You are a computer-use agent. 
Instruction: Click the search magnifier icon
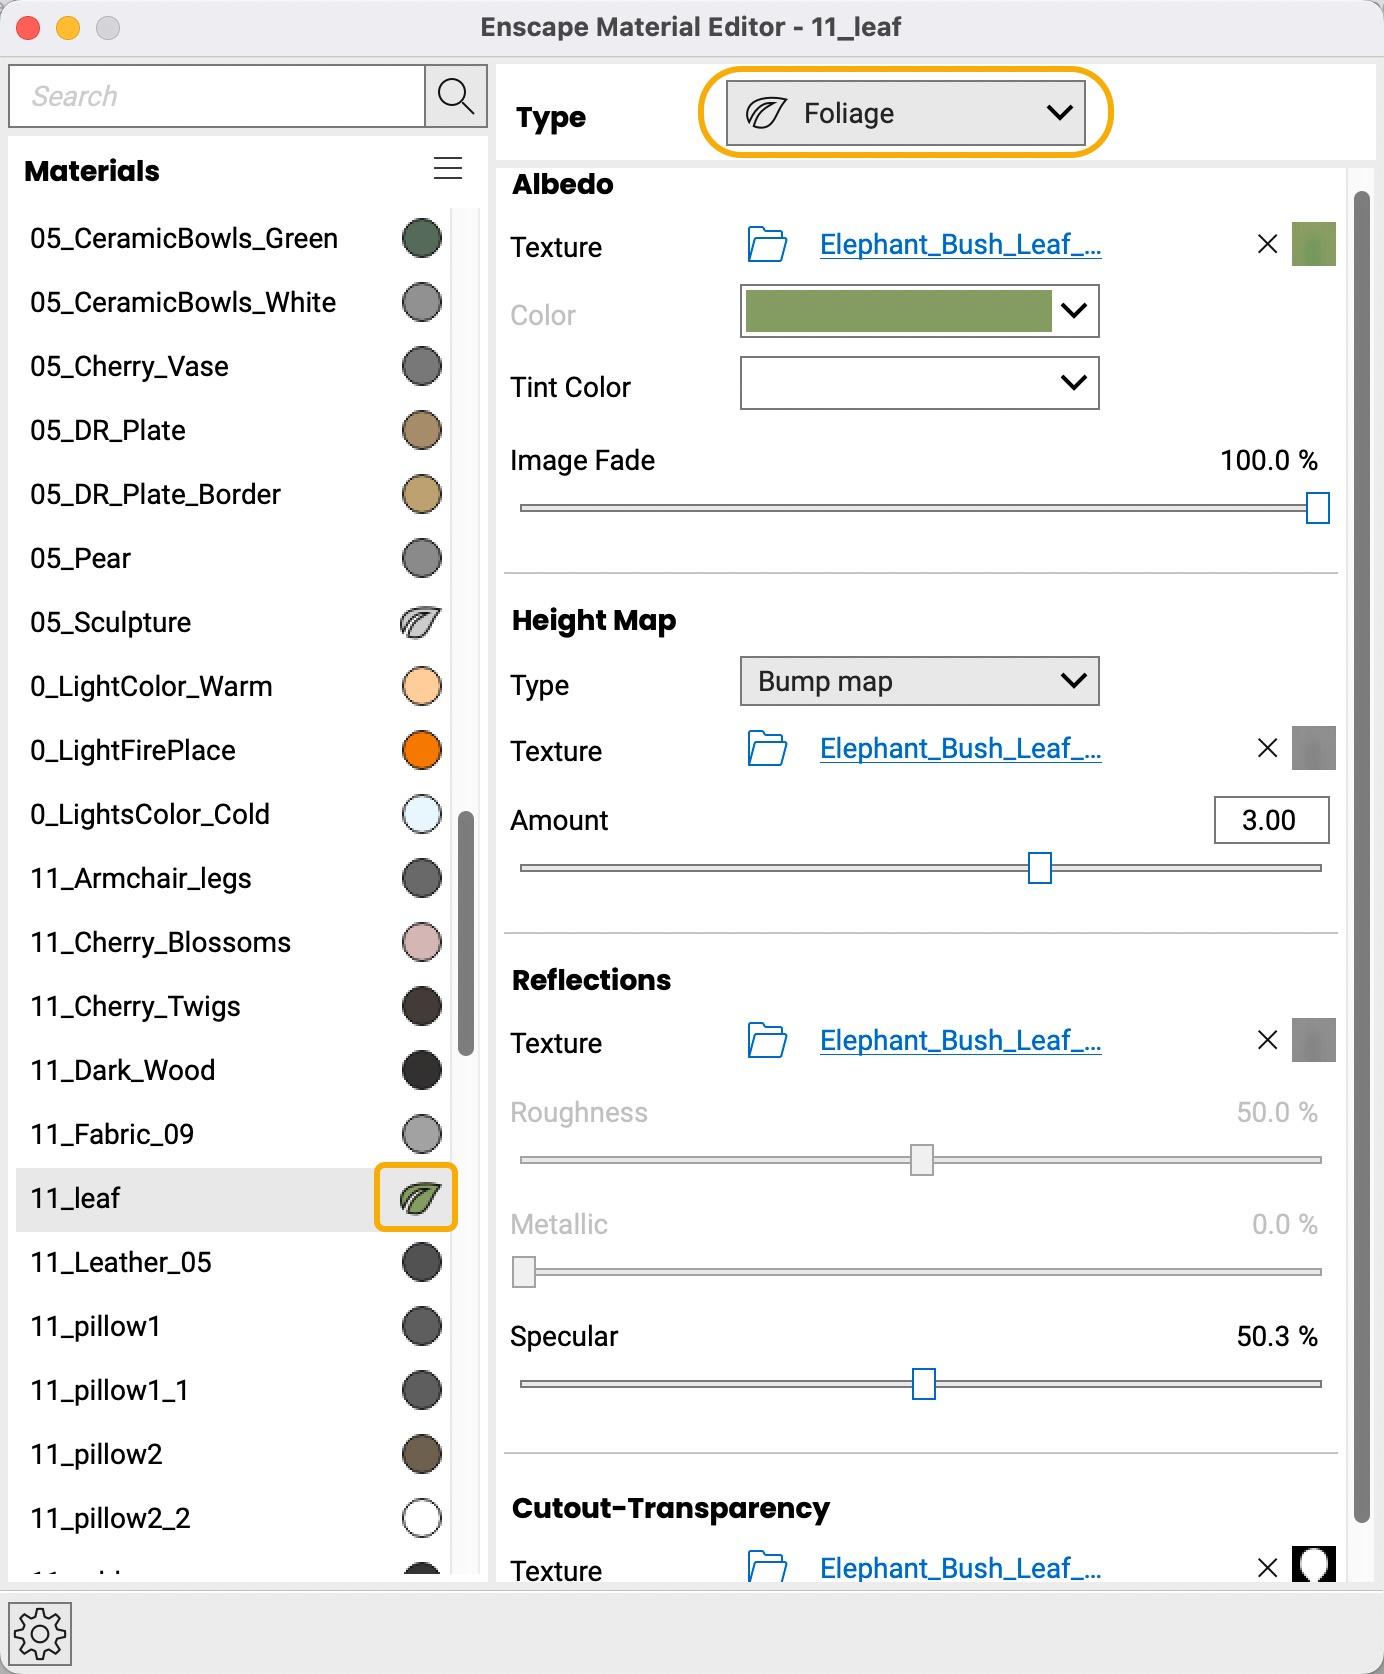456,96
